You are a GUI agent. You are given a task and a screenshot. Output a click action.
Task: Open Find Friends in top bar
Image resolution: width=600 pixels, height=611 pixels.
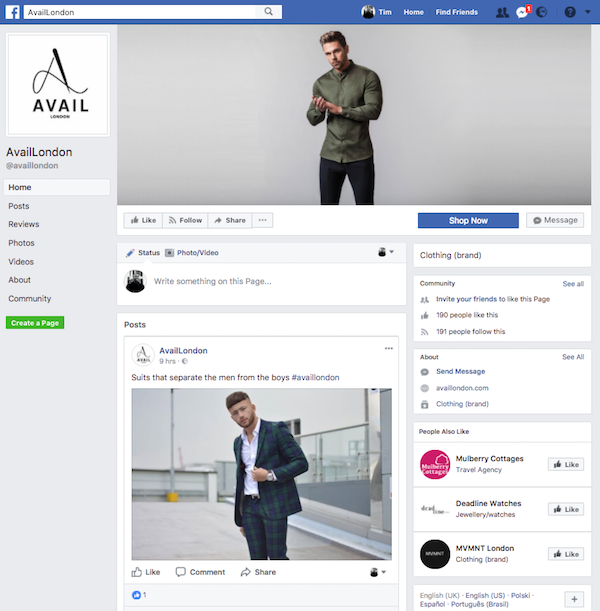[457, 12]
